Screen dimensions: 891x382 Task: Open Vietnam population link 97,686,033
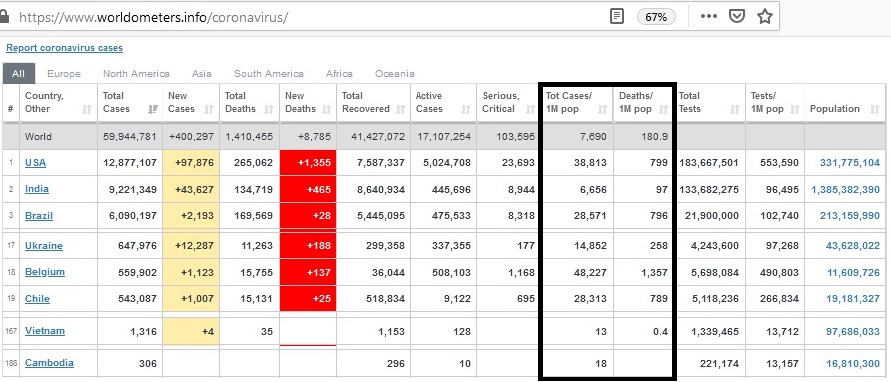coord(853,331)
